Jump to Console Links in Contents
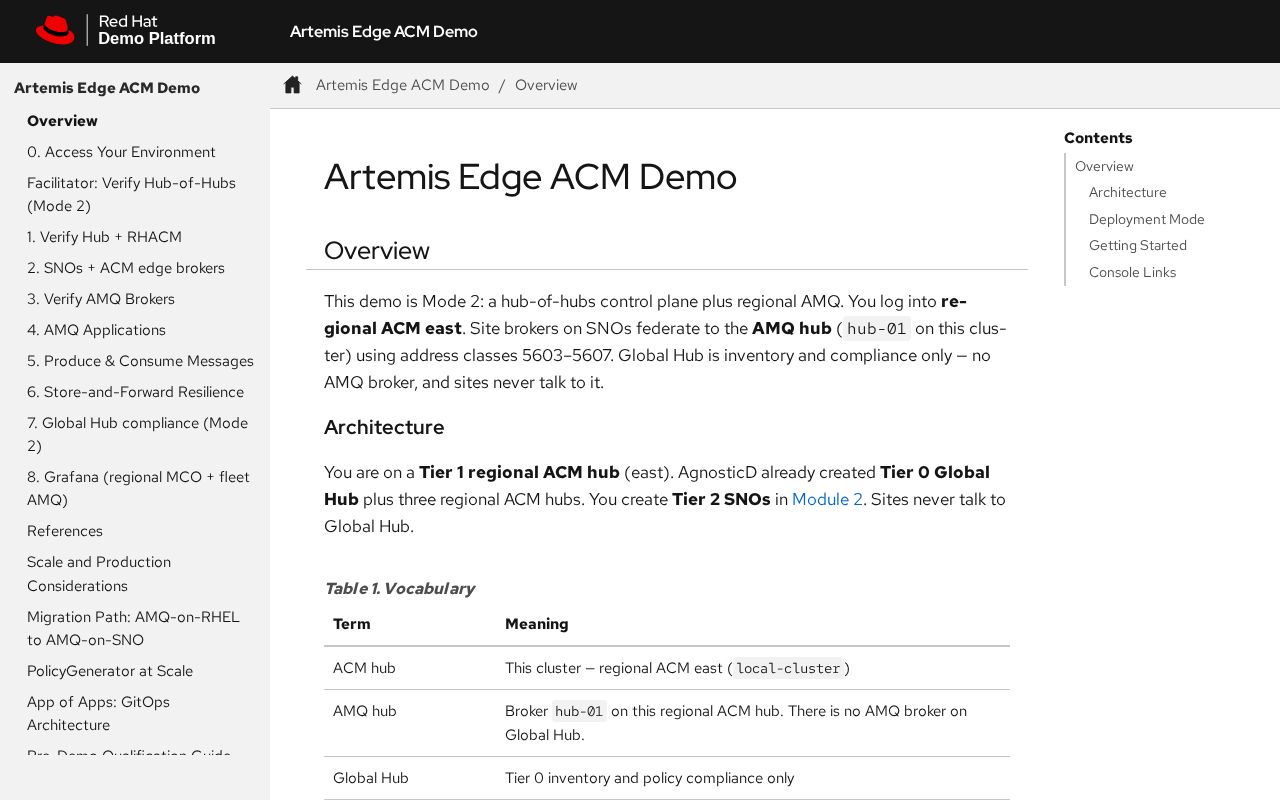 point(1132,272)
